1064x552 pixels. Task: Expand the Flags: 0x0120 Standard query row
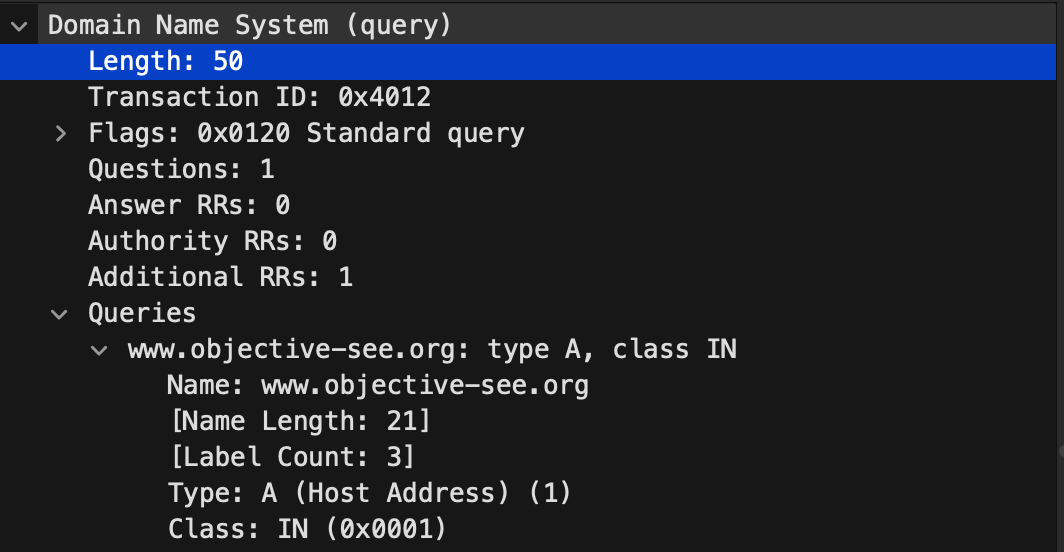(60, 133)
